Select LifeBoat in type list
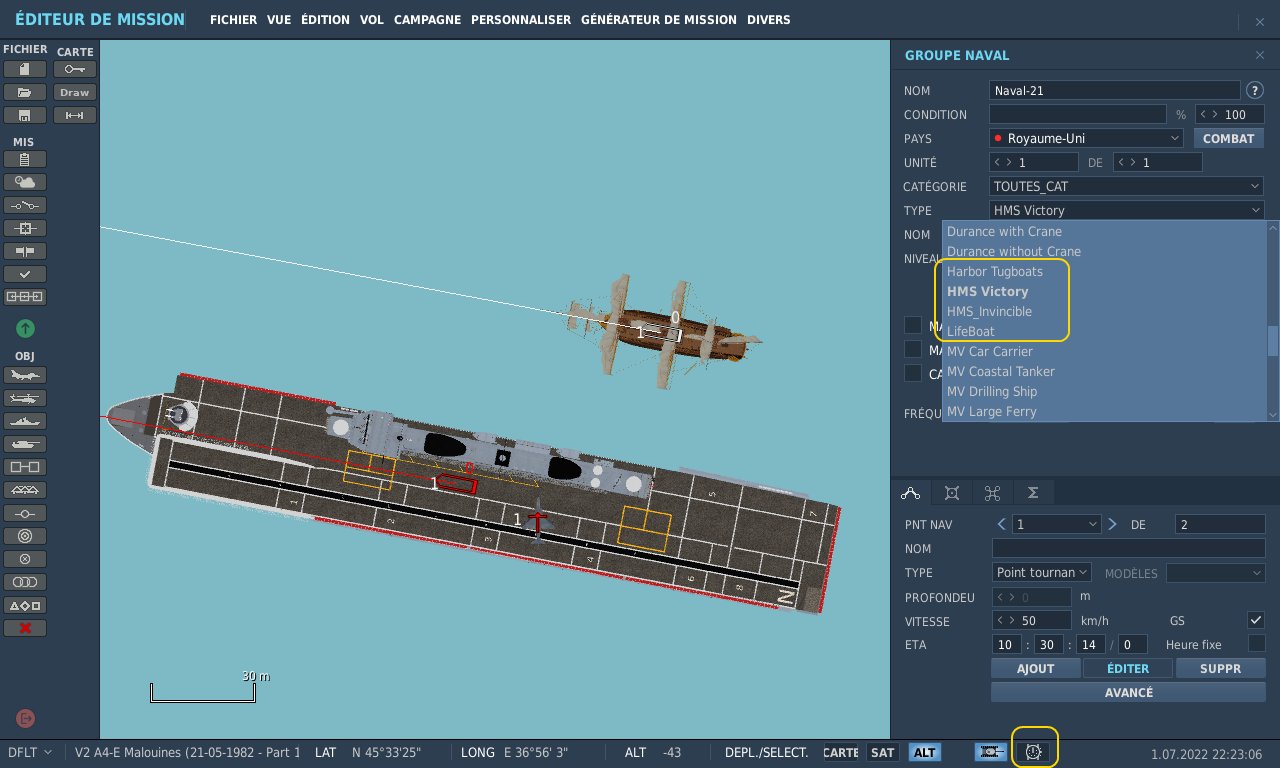Viewport: 1280px width, 768px height. point(1104,331)
